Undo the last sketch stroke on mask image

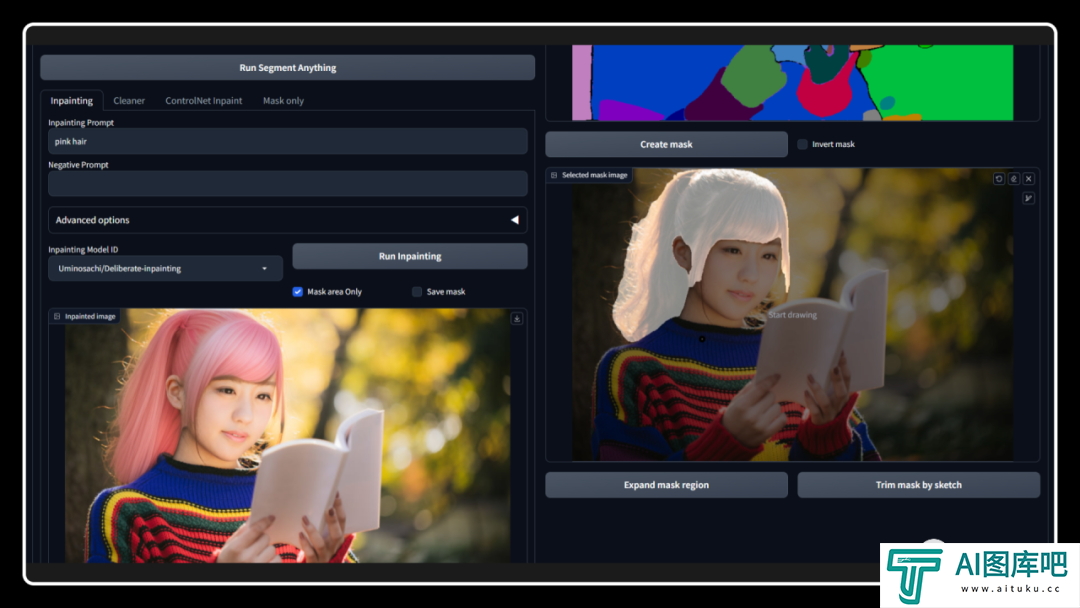click(x=999, y=178)
